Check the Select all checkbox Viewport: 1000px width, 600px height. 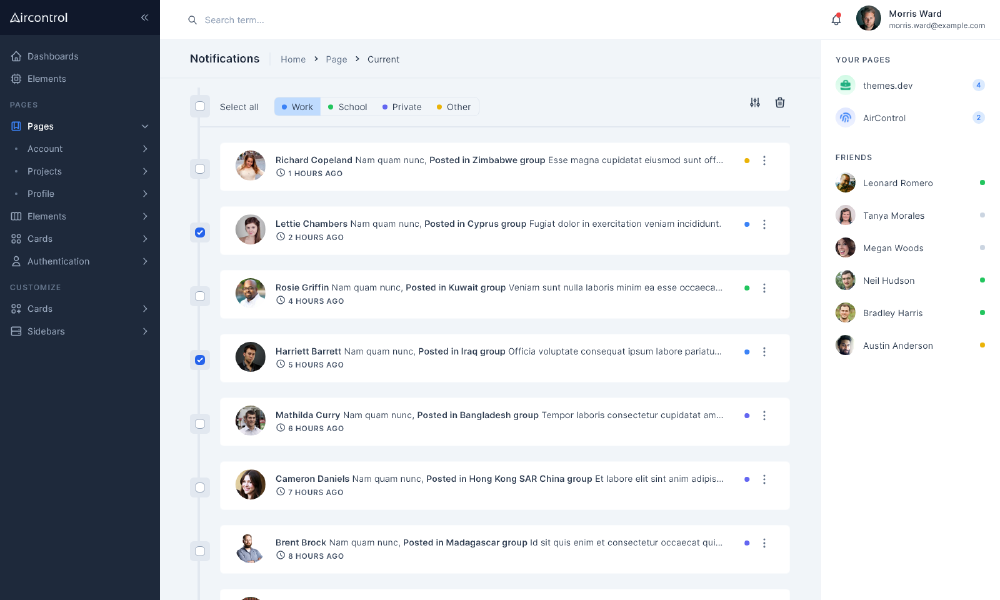click(x=200, y=106)
